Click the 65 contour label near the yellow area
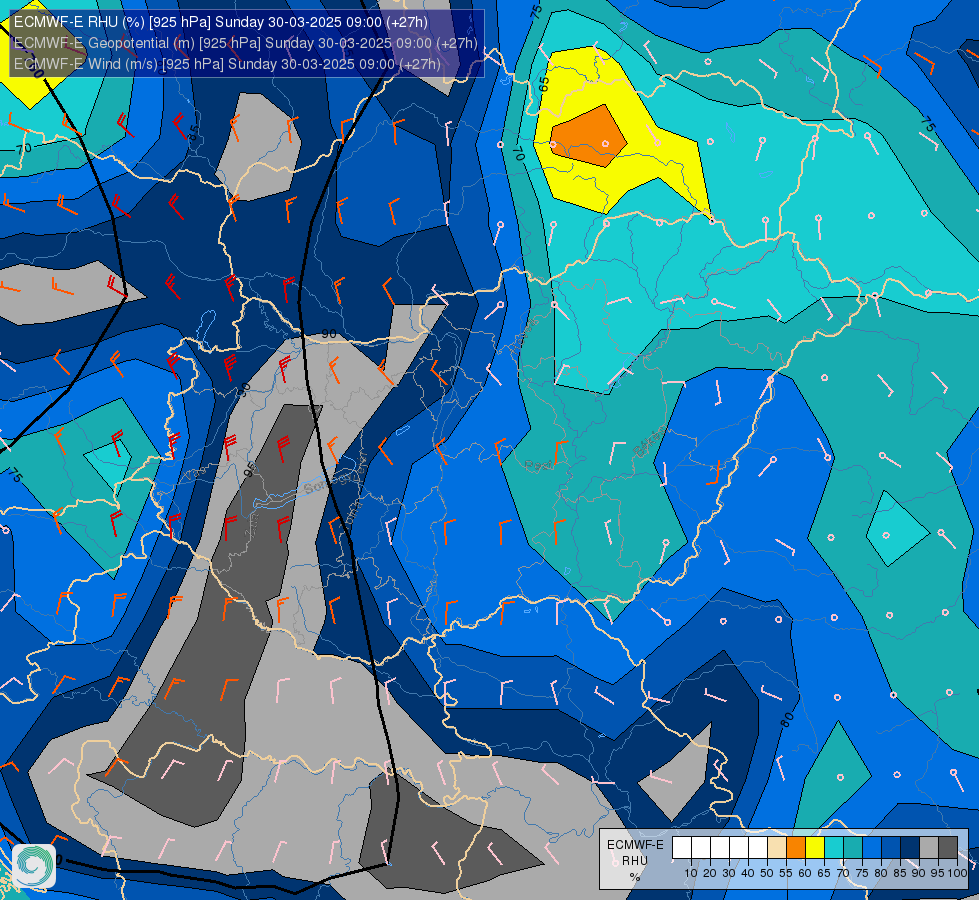Screen dimensions: 979x900 click(x=544, y=84)
